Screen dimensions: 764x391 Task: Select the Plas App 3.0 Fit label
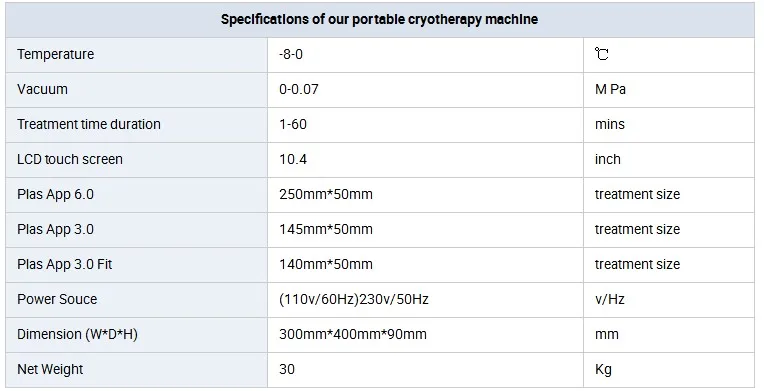(x=64, y=265)
